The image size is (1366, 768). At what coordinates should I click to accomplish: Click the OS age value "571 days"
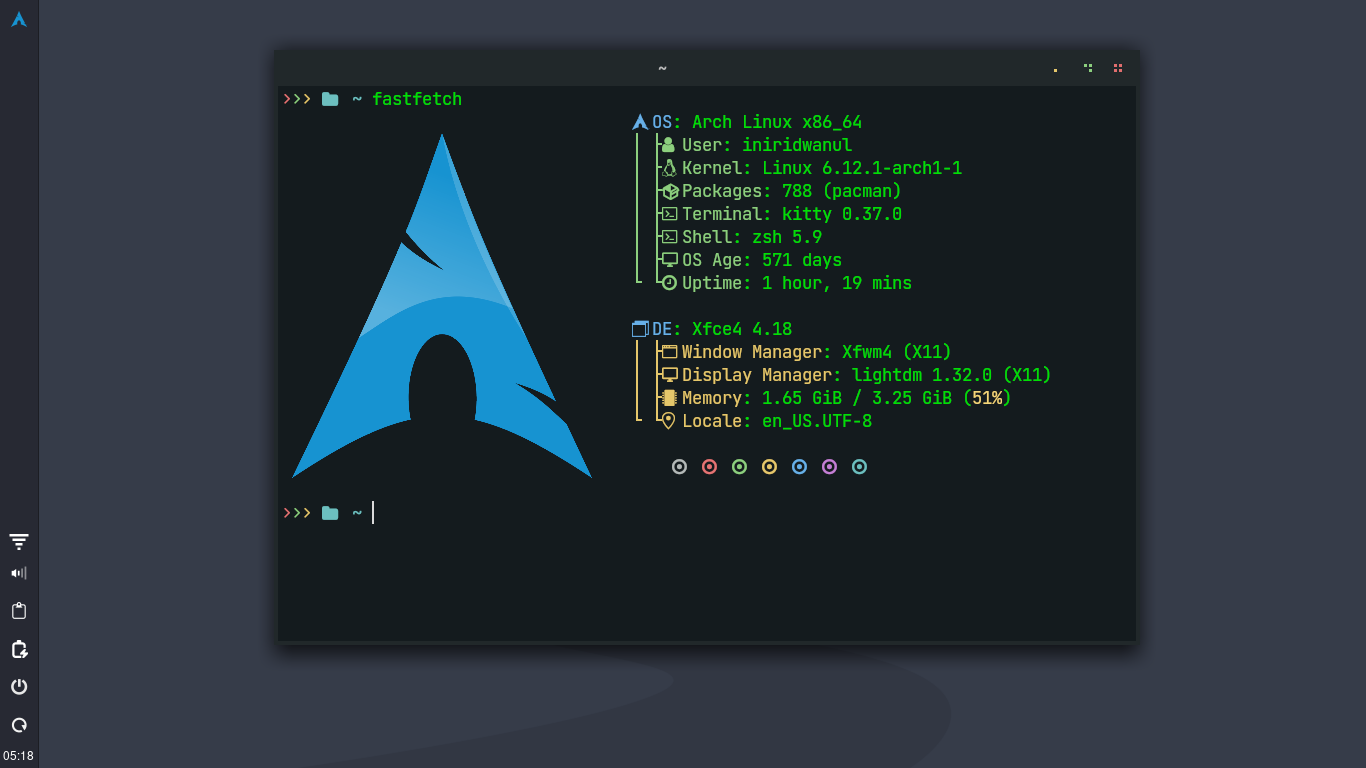[802, 260]
